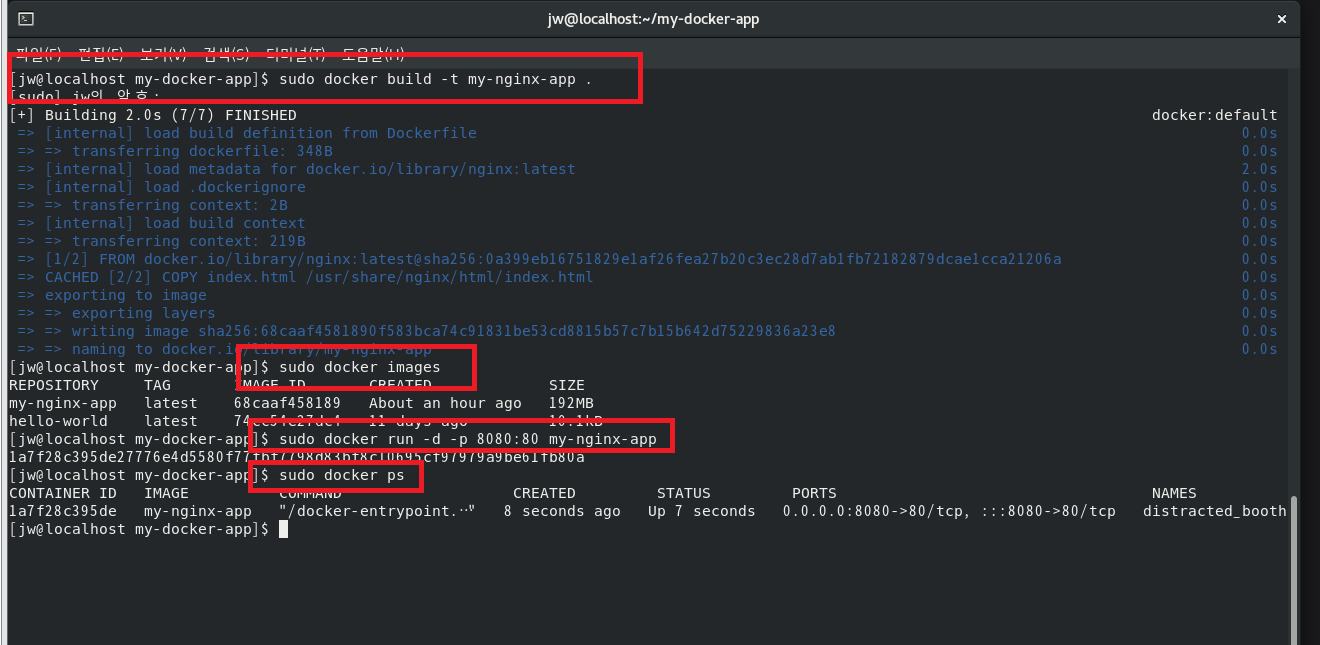Click 'transferring context: 219B' line

tap(162, 241)
